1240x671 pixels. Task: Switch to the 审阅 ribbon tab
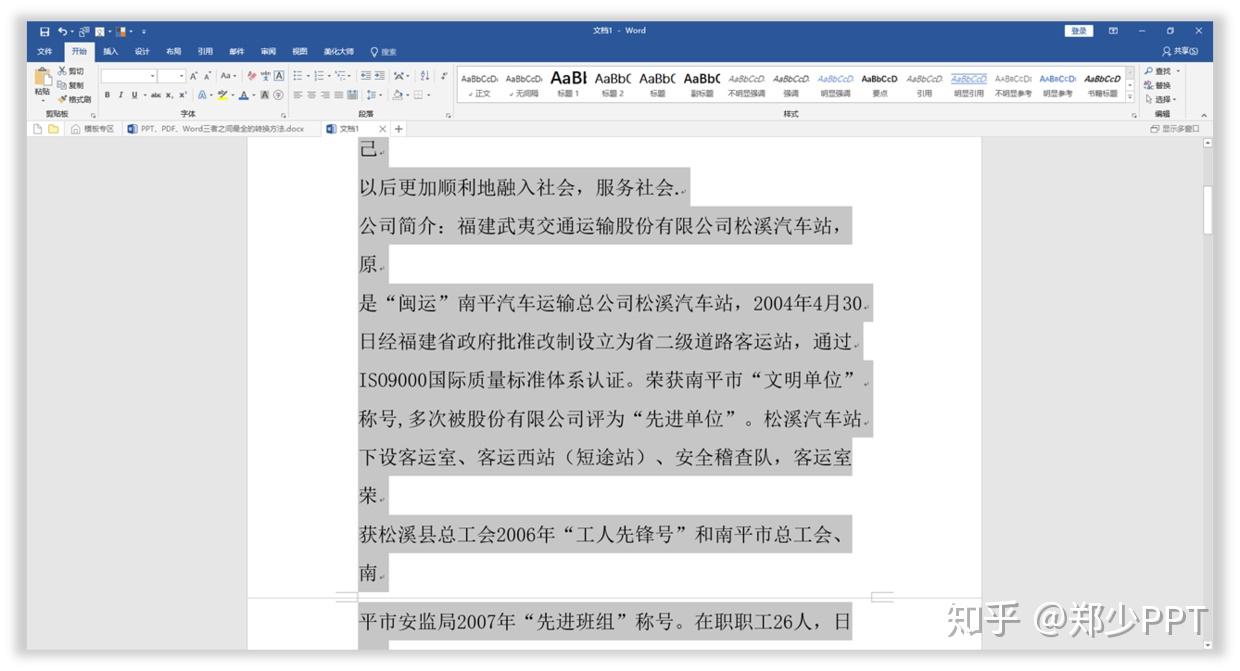coord(268,51)
